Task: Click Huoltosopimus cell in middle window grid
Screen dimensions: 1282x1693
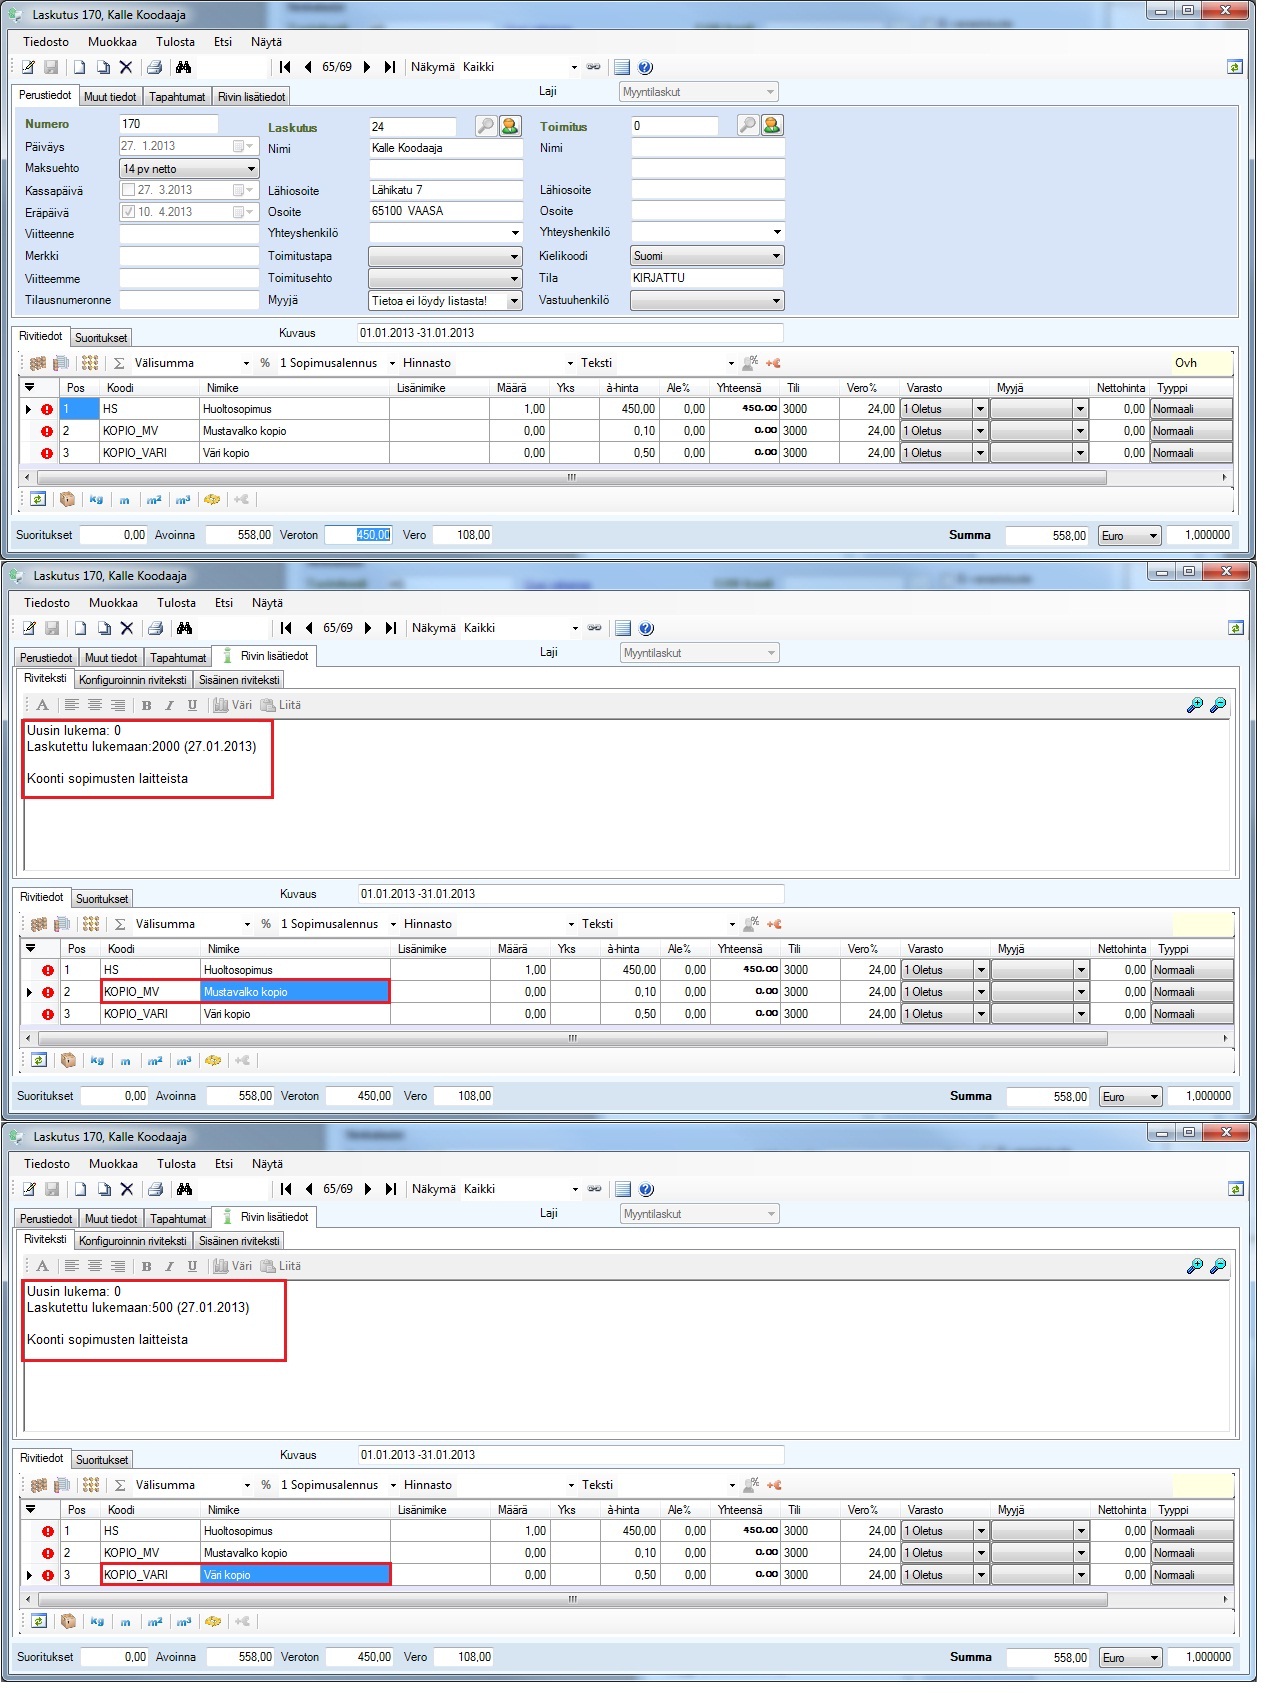Action: (x=295, y=970)
